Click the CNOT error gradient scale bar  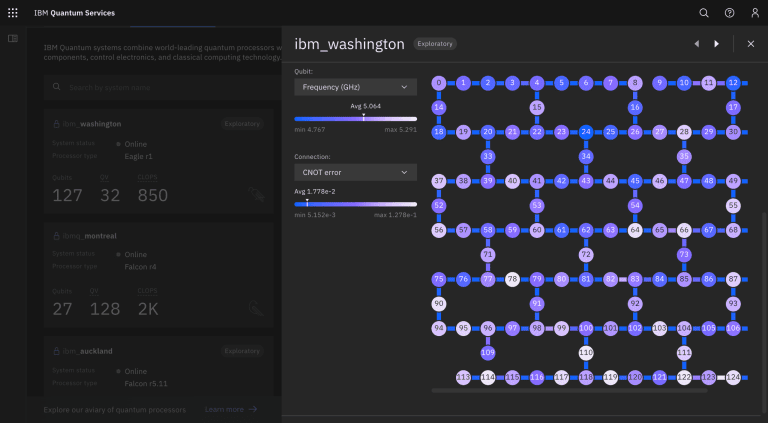(355, 203)
